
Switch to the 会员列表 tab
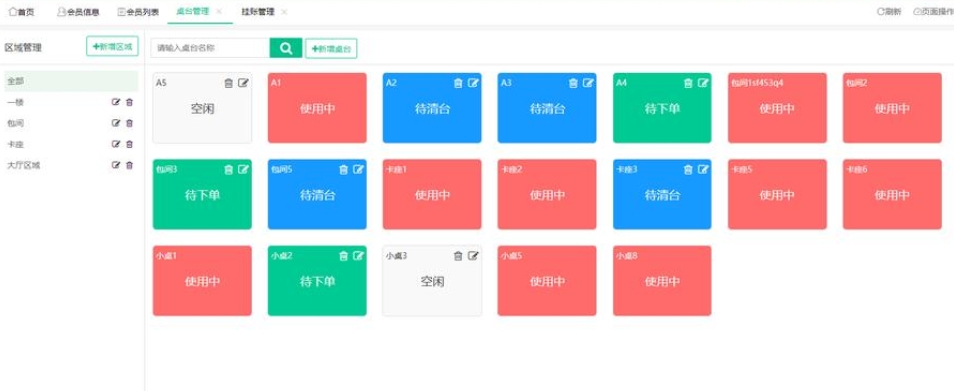(x=138, y=12)
